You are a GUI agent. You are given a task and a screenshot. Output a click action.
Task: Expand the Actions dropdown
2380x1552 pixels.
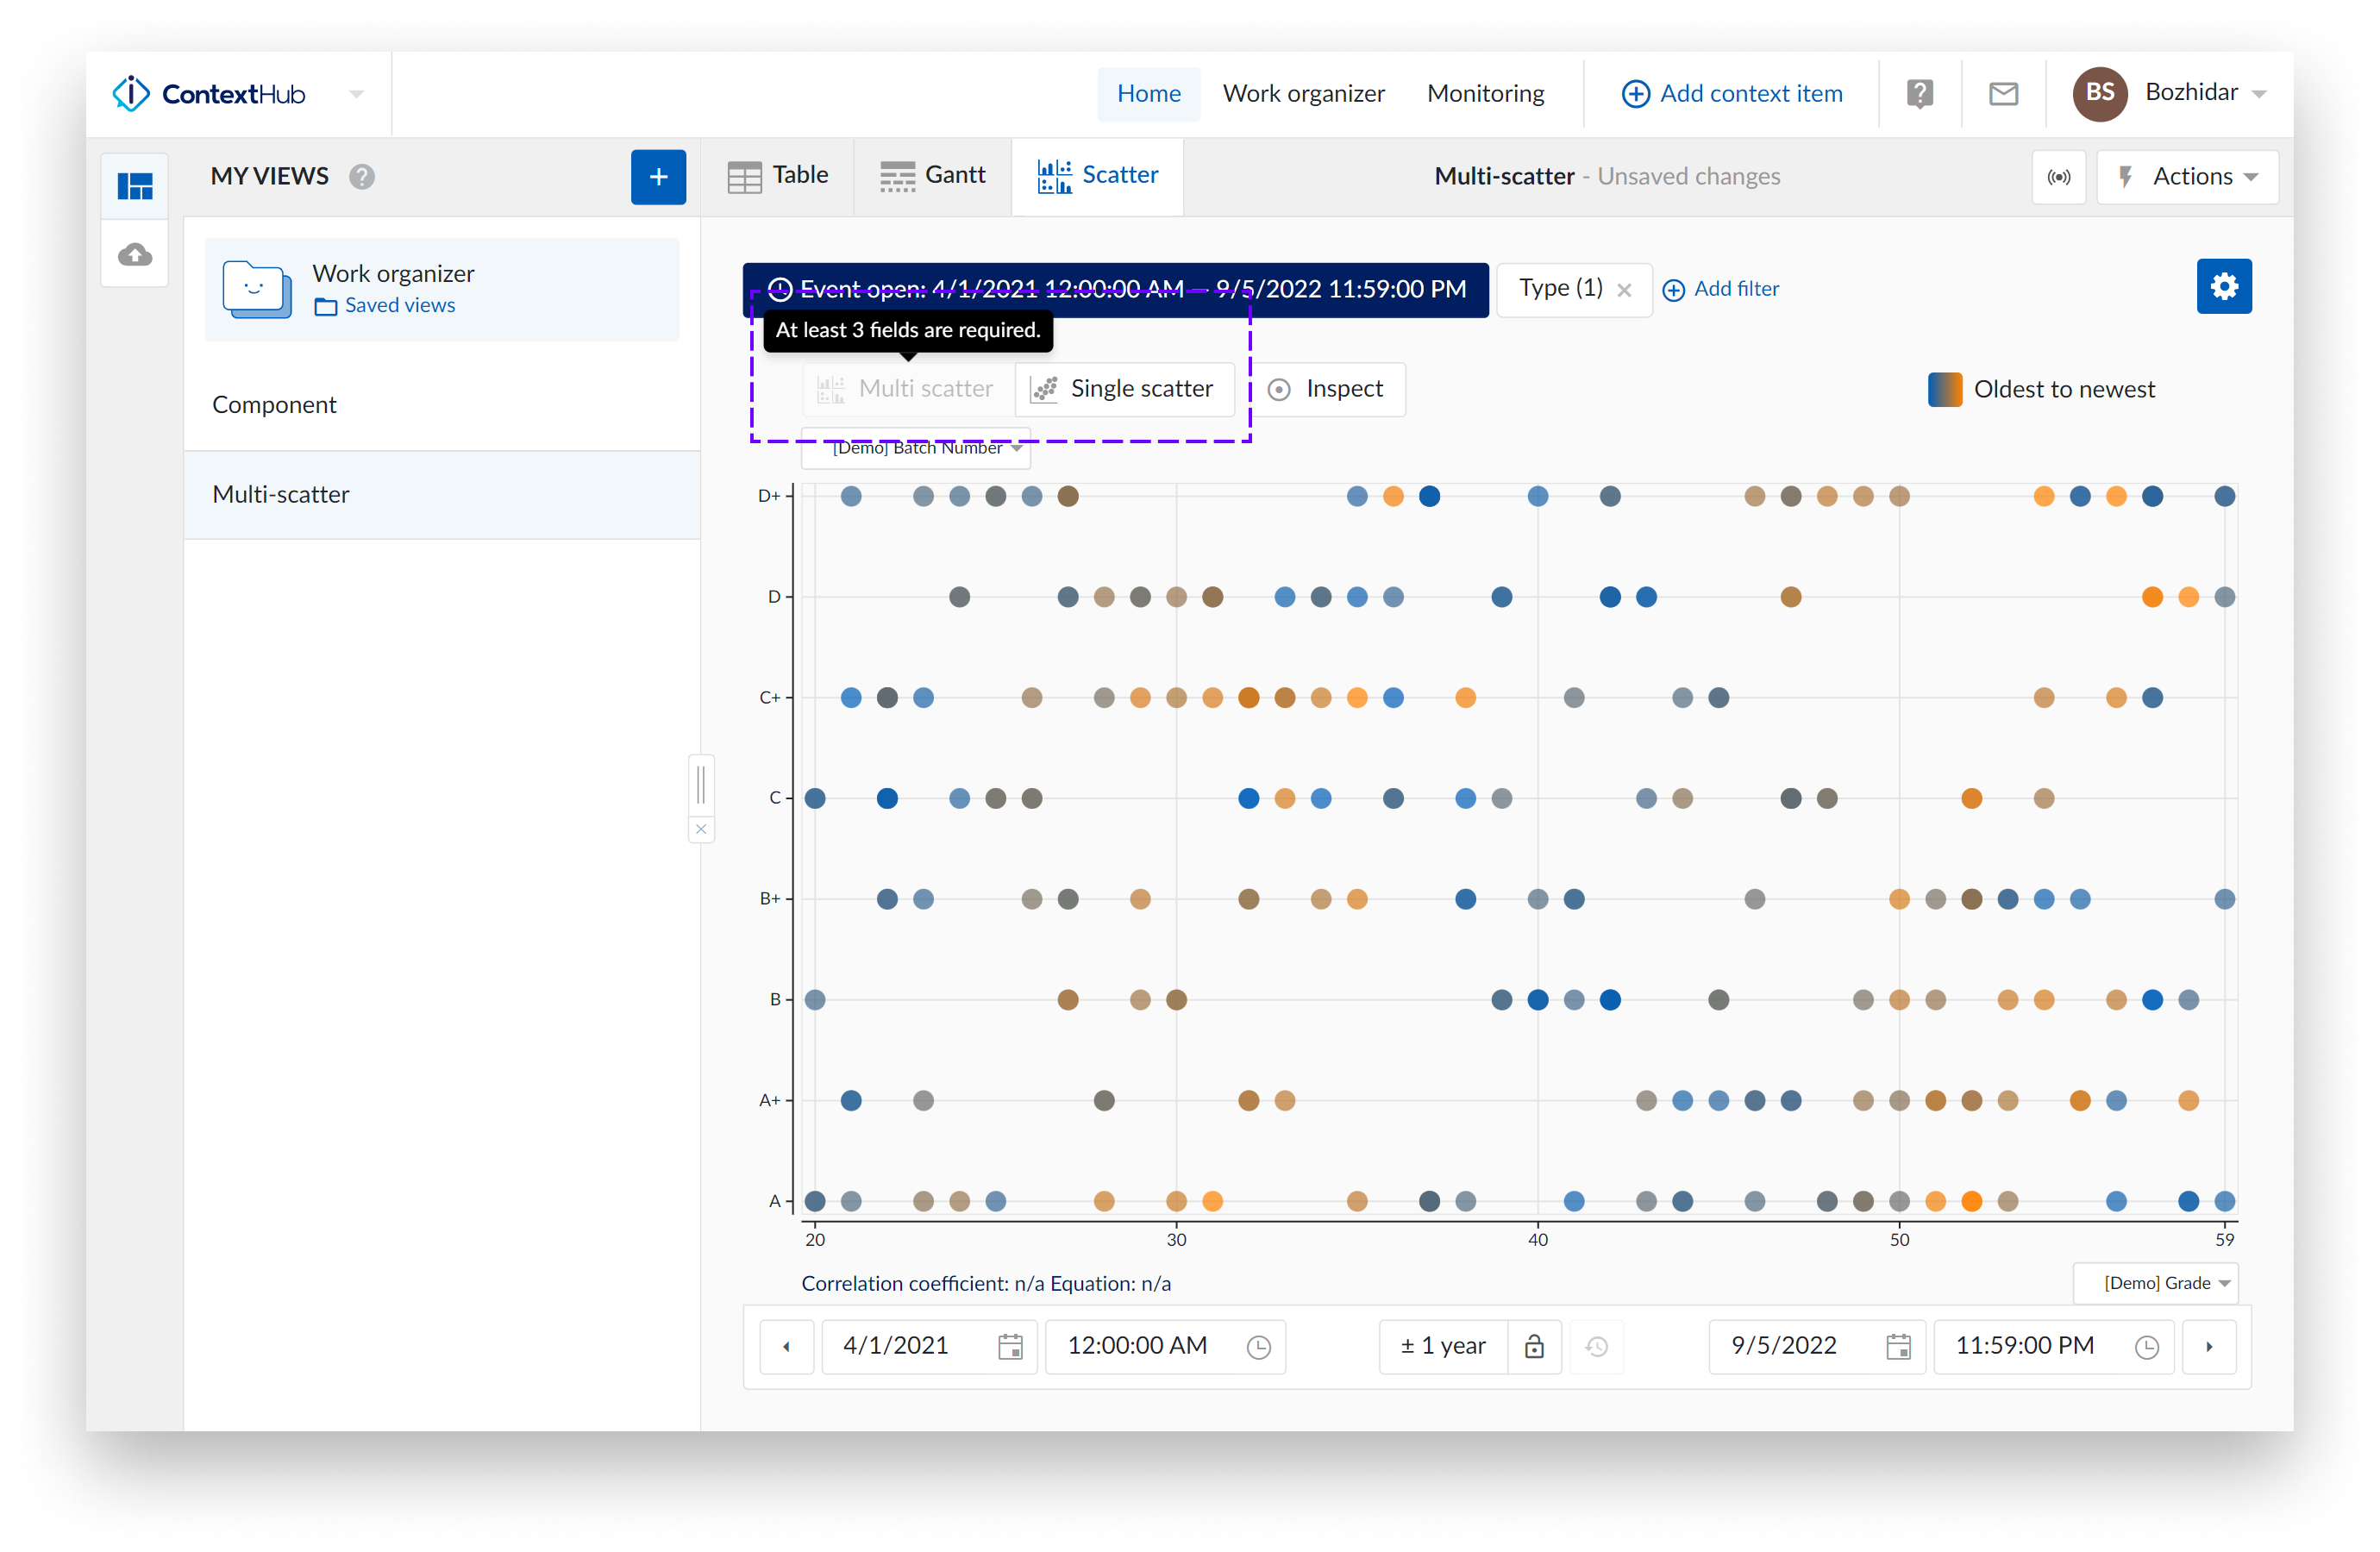point(2187,177)
